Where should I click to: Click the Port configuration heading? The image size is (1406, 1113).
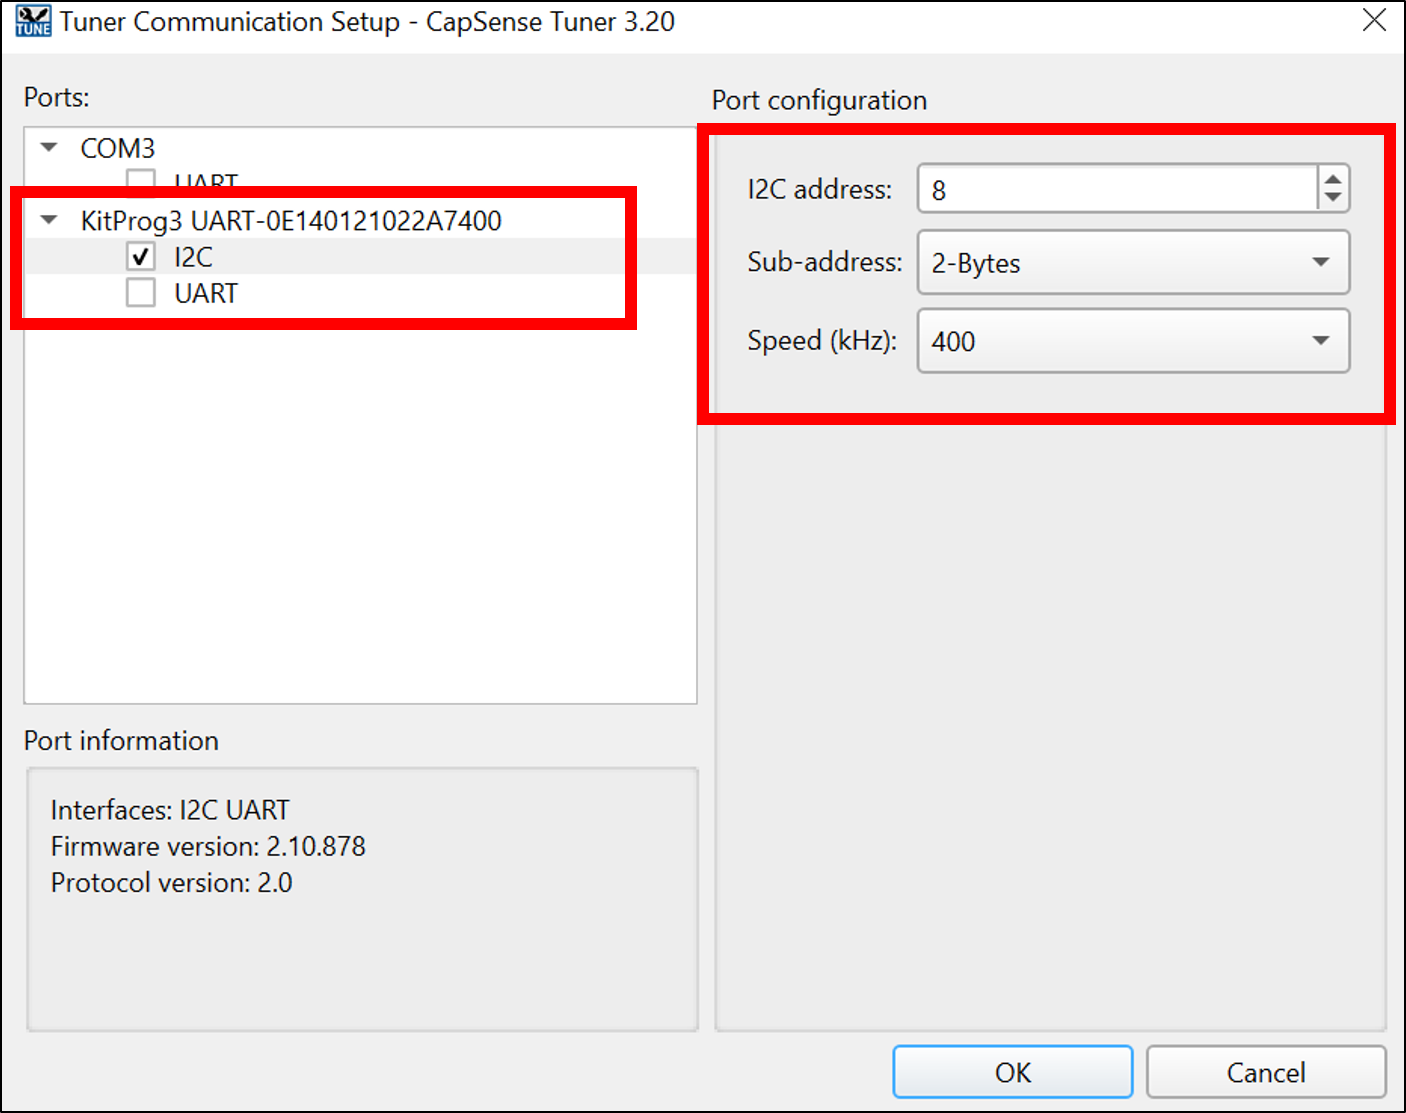point(819,100)
